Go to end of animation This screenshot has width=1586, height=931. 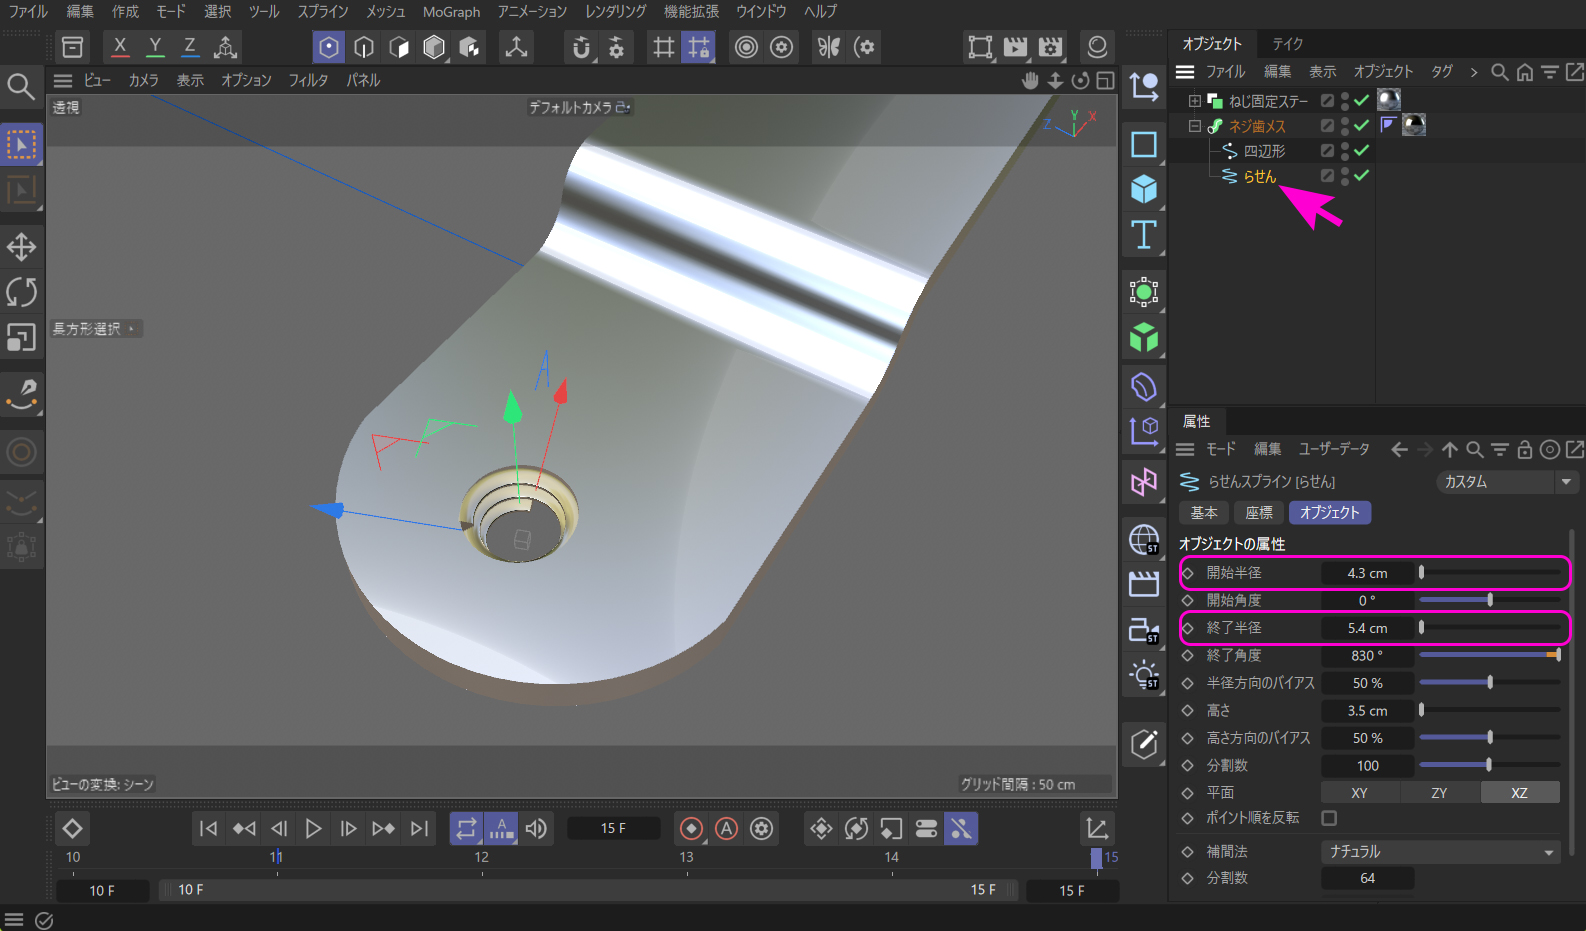point(420,828)
